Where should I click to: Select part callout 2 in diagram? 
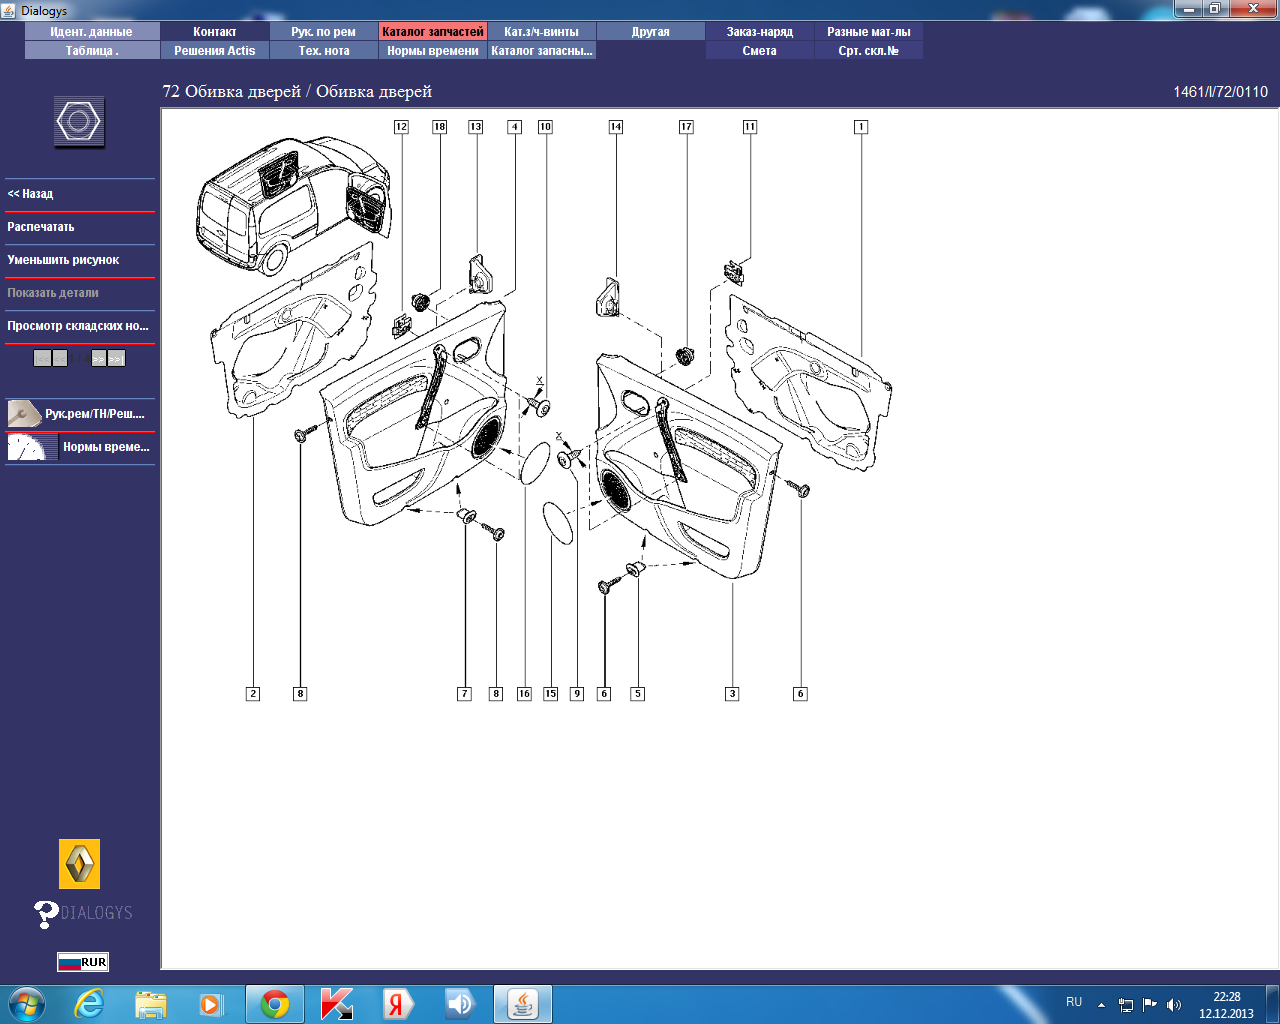(x=253, y=693)
